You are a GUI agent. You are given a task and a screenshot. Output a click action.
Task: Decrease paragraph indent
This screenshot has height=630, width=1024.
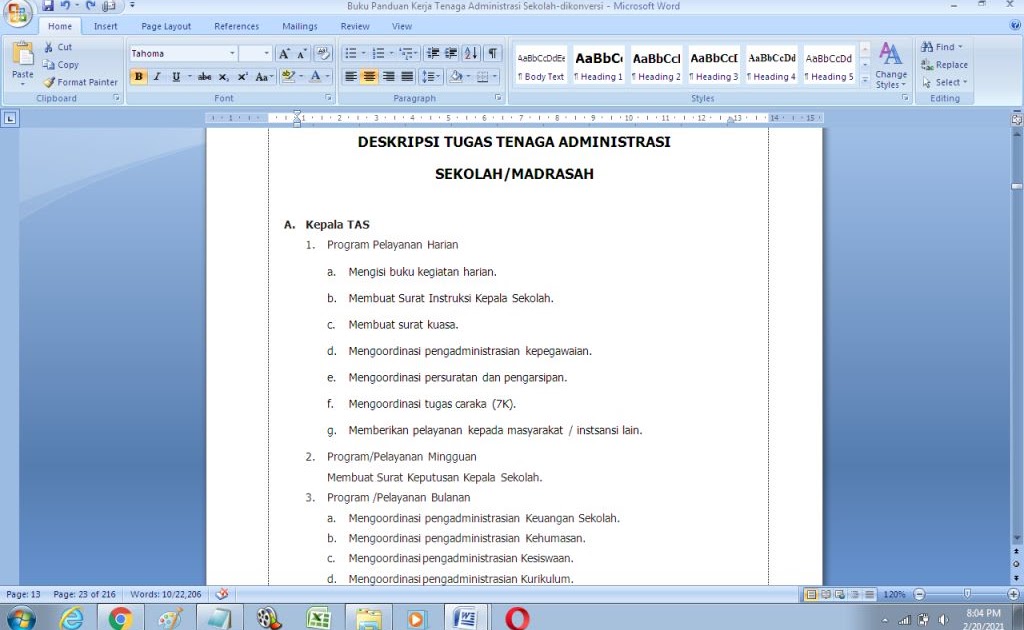point(432,54)
